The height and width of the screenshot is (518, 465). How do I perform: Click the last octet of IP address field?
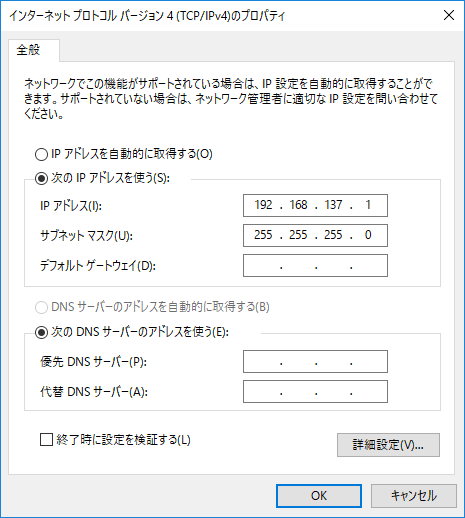[x=368, y=205]
